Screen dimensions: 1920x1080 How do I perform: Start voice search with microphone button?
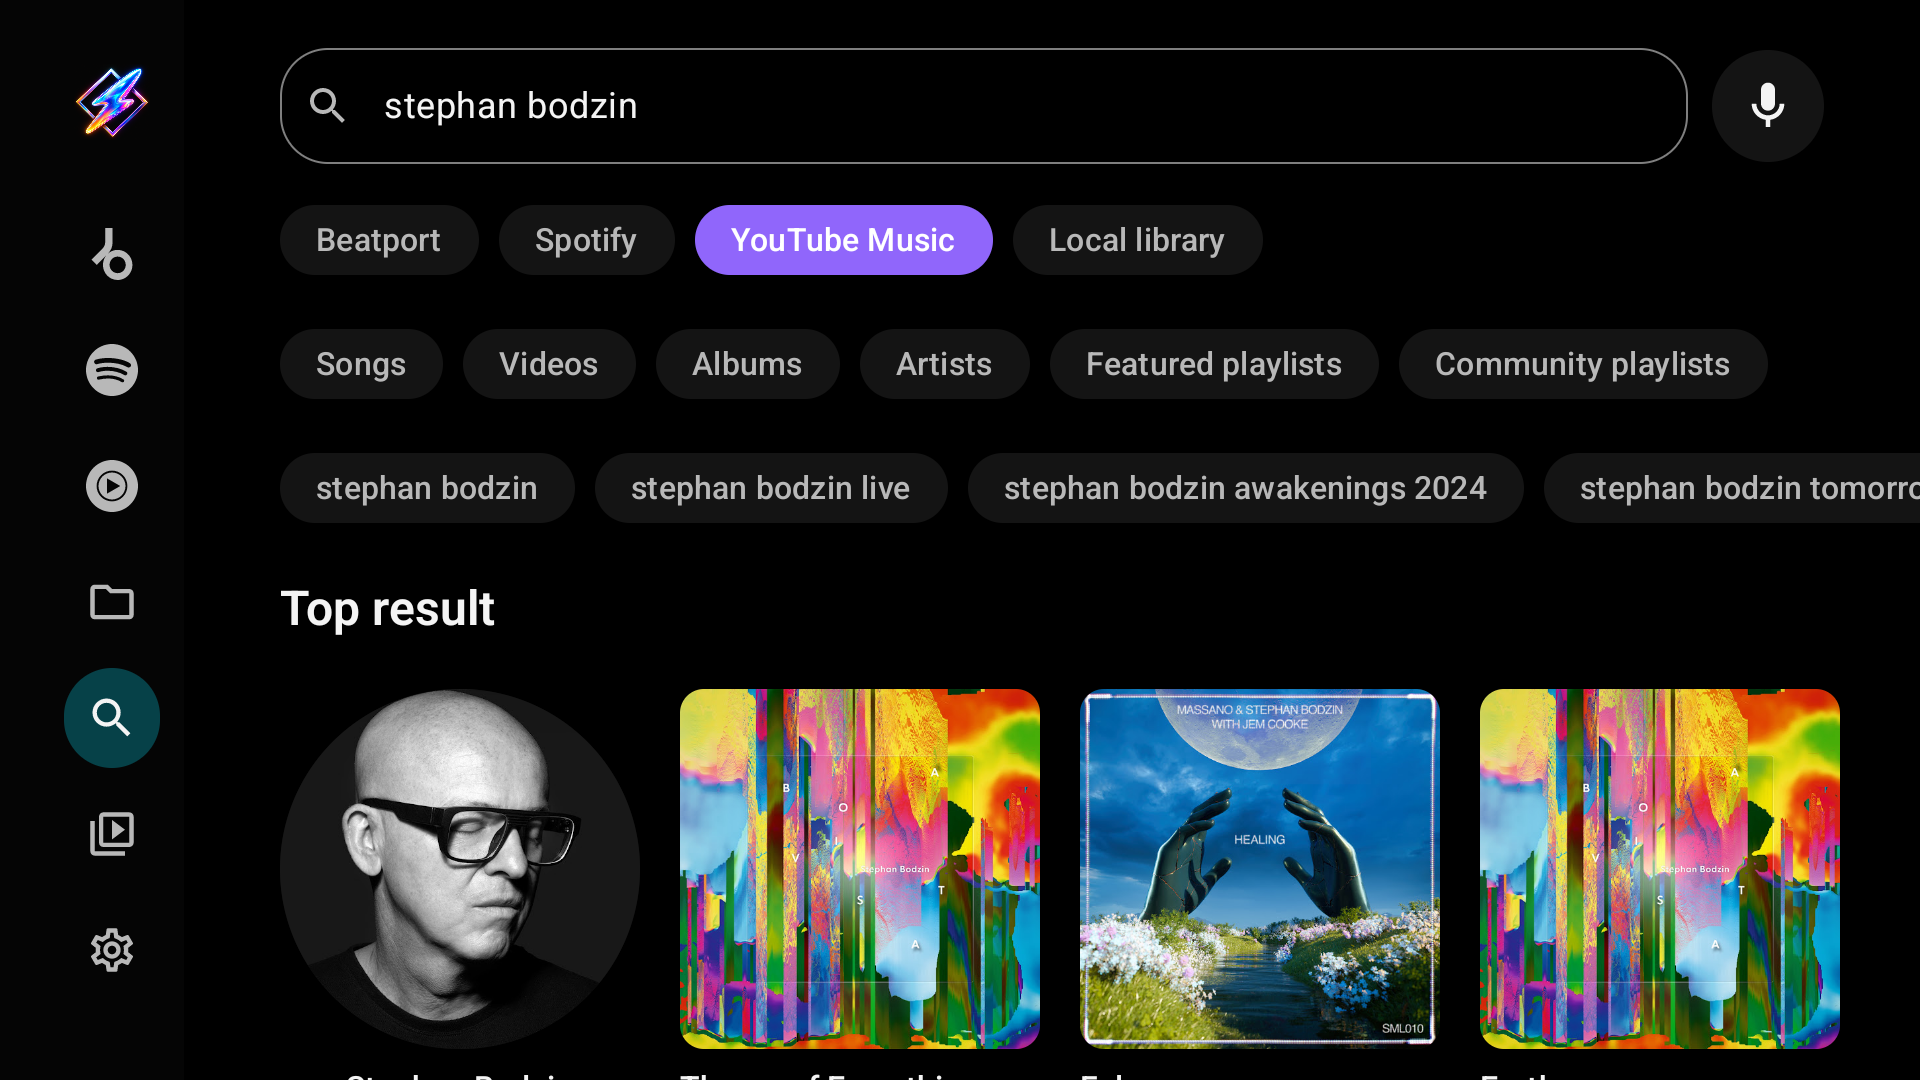(1768, 106)
